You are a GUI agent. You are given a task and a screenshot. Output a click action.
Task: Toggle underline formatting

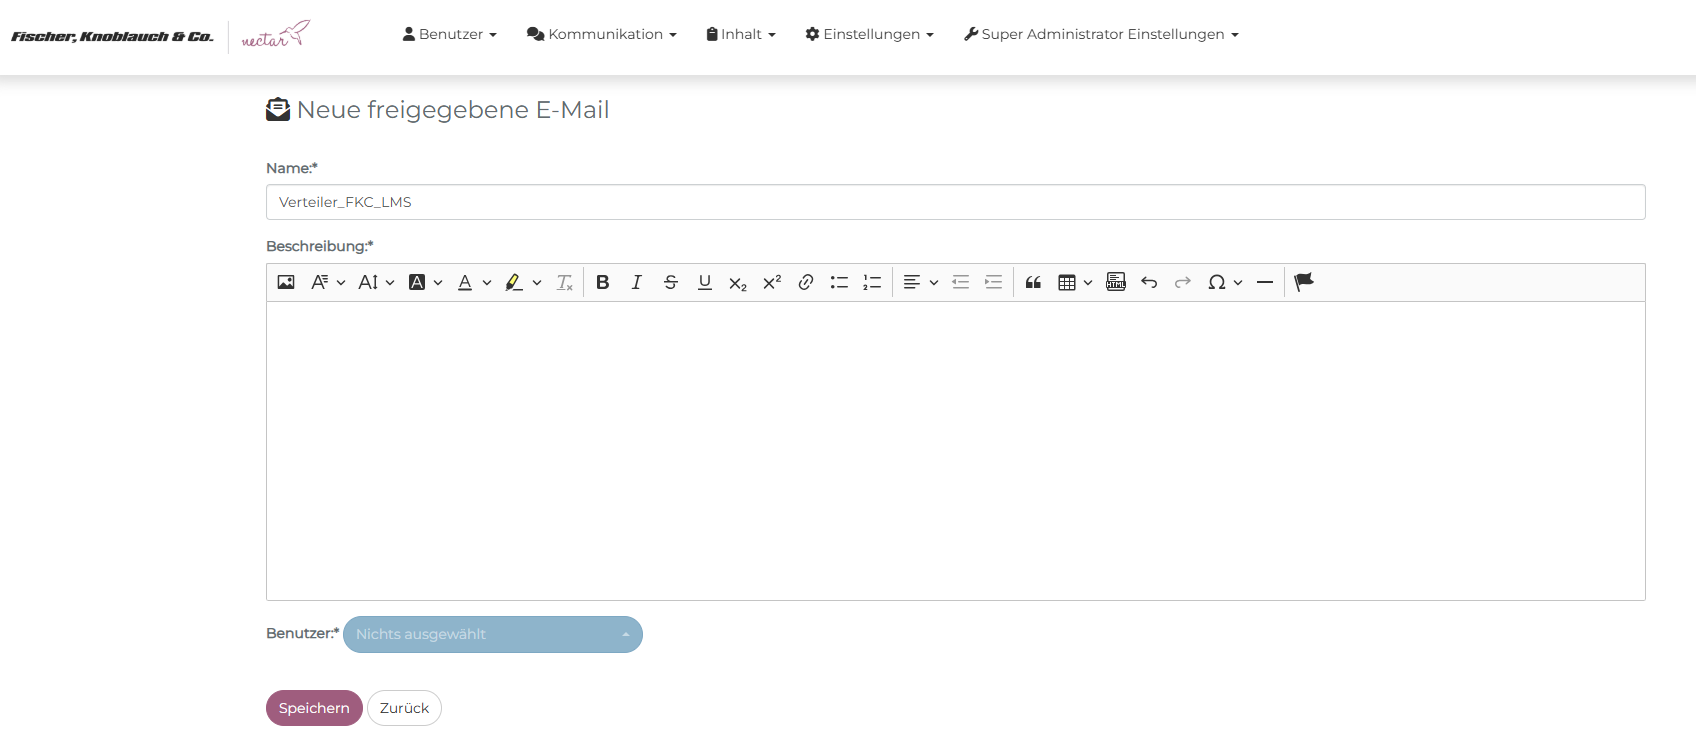(x=704, y=283)
